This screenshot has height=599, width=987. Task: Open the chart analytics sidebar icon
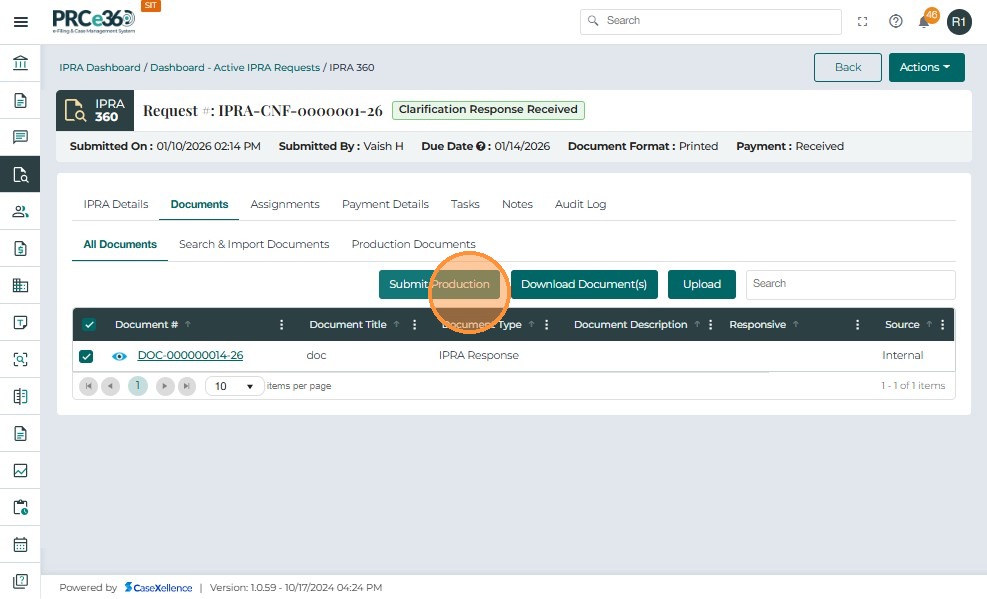click(20, 471)
